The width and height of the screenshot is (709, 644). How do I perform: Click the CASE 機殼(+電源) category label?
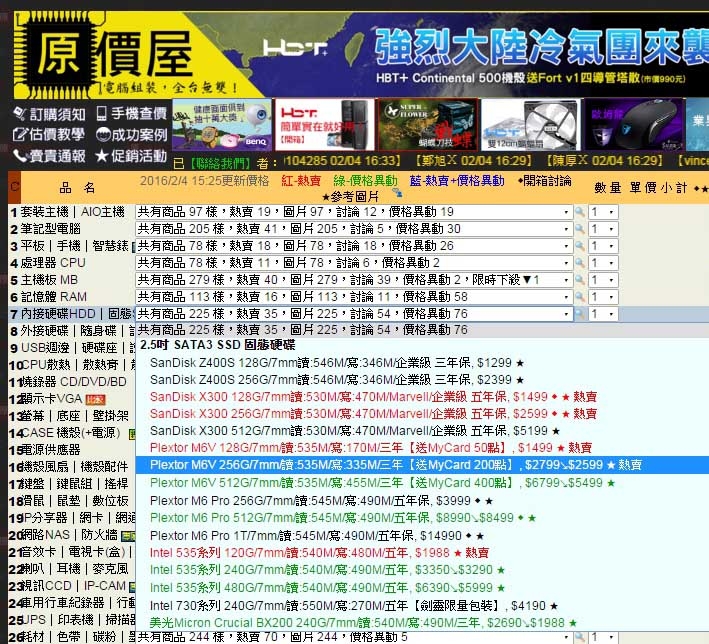pyautogui.click(x=71, y=433)
